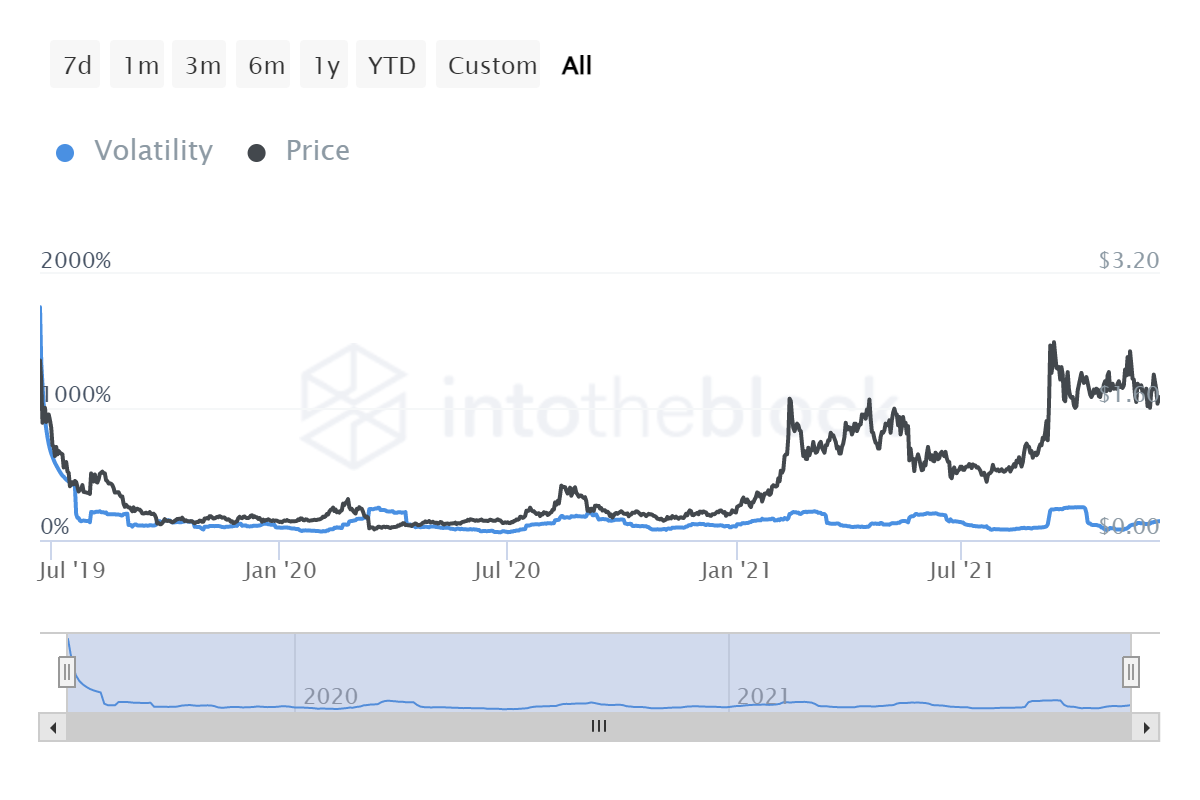Choose the 6m time range
This screenshot has height=800, width=1200.
click(266, 66)
